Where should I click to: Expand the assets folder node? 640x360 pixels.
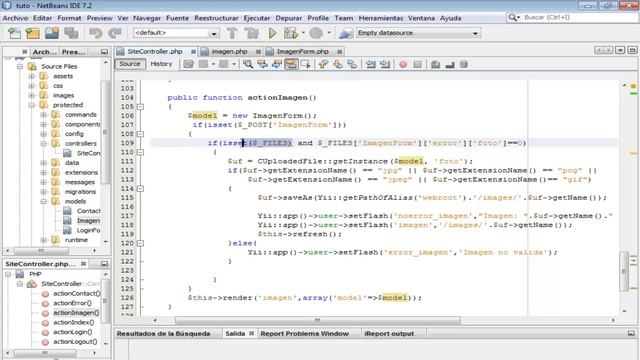(x=31, y=76)
